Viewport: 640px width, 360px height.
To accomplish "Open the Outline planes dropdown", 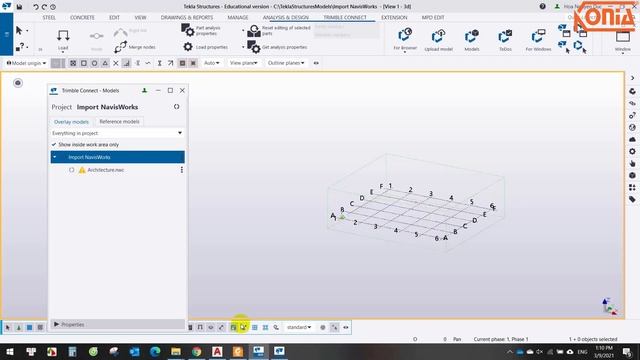I will (x=286, y=63).
